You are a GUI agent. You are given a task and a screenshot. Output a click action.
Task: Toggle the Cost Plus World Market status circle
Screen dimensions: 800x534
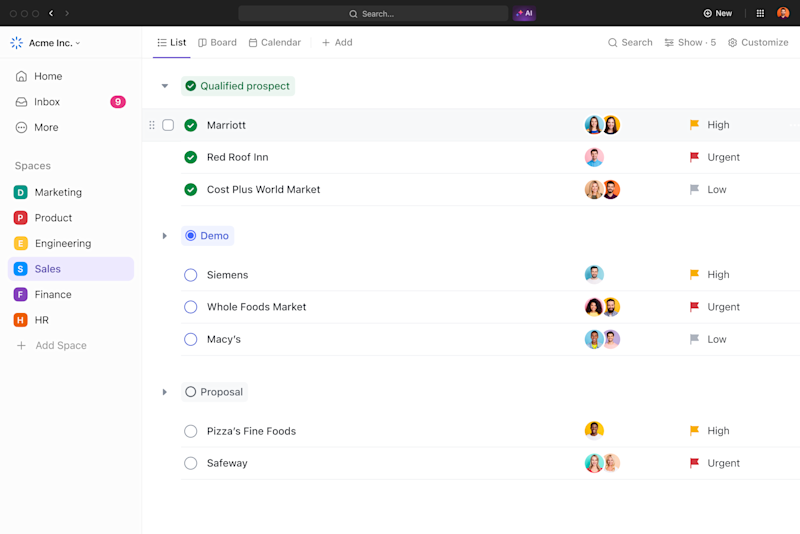pos(191,190)
